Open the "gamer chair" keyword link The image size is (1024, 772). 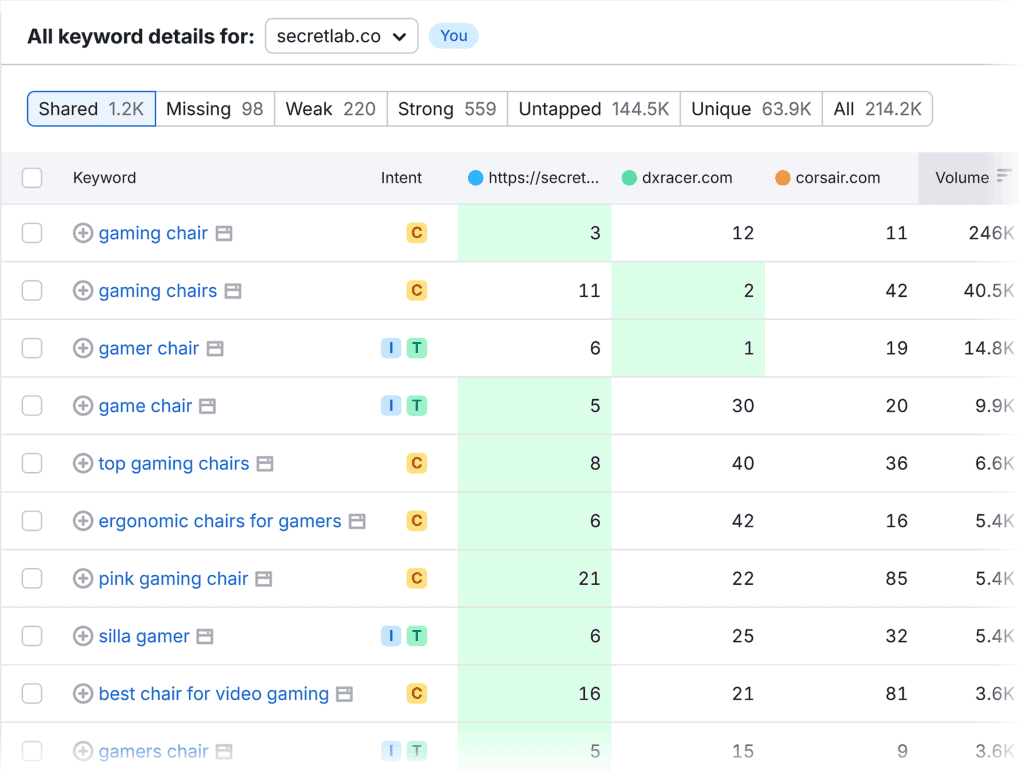point(147,347)
